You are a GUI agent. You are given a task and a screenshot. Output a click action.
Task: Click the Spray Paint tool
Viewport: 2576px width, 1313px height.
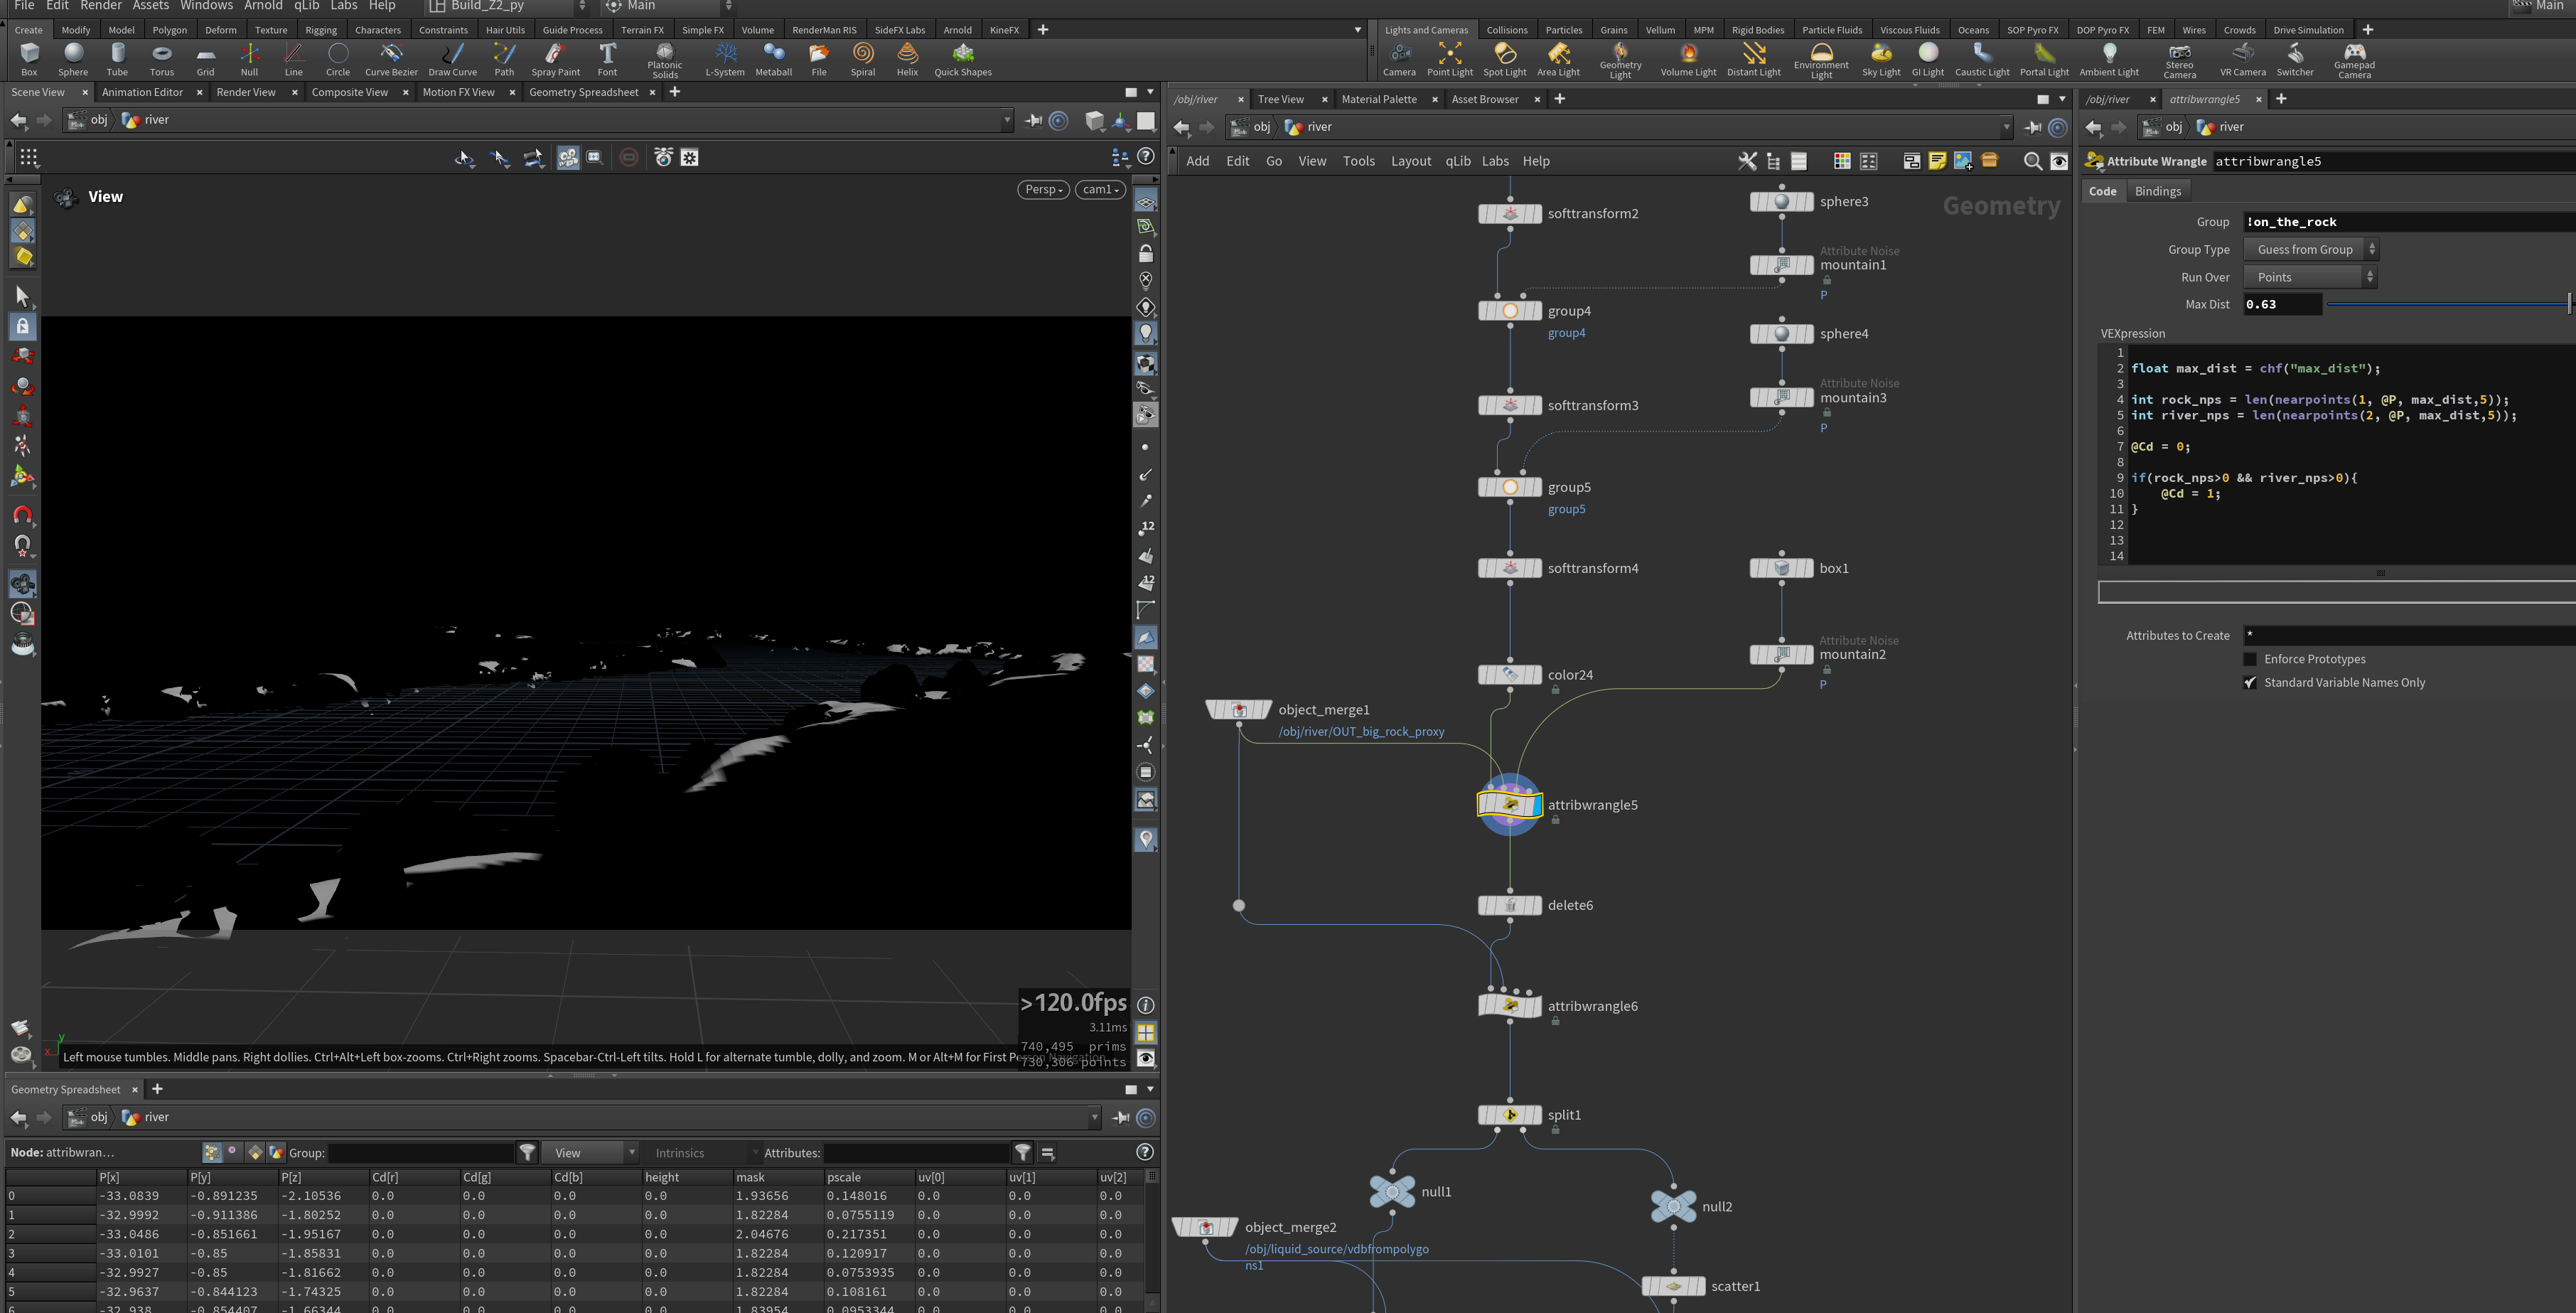pyautogui.click(x=555, y=59)
